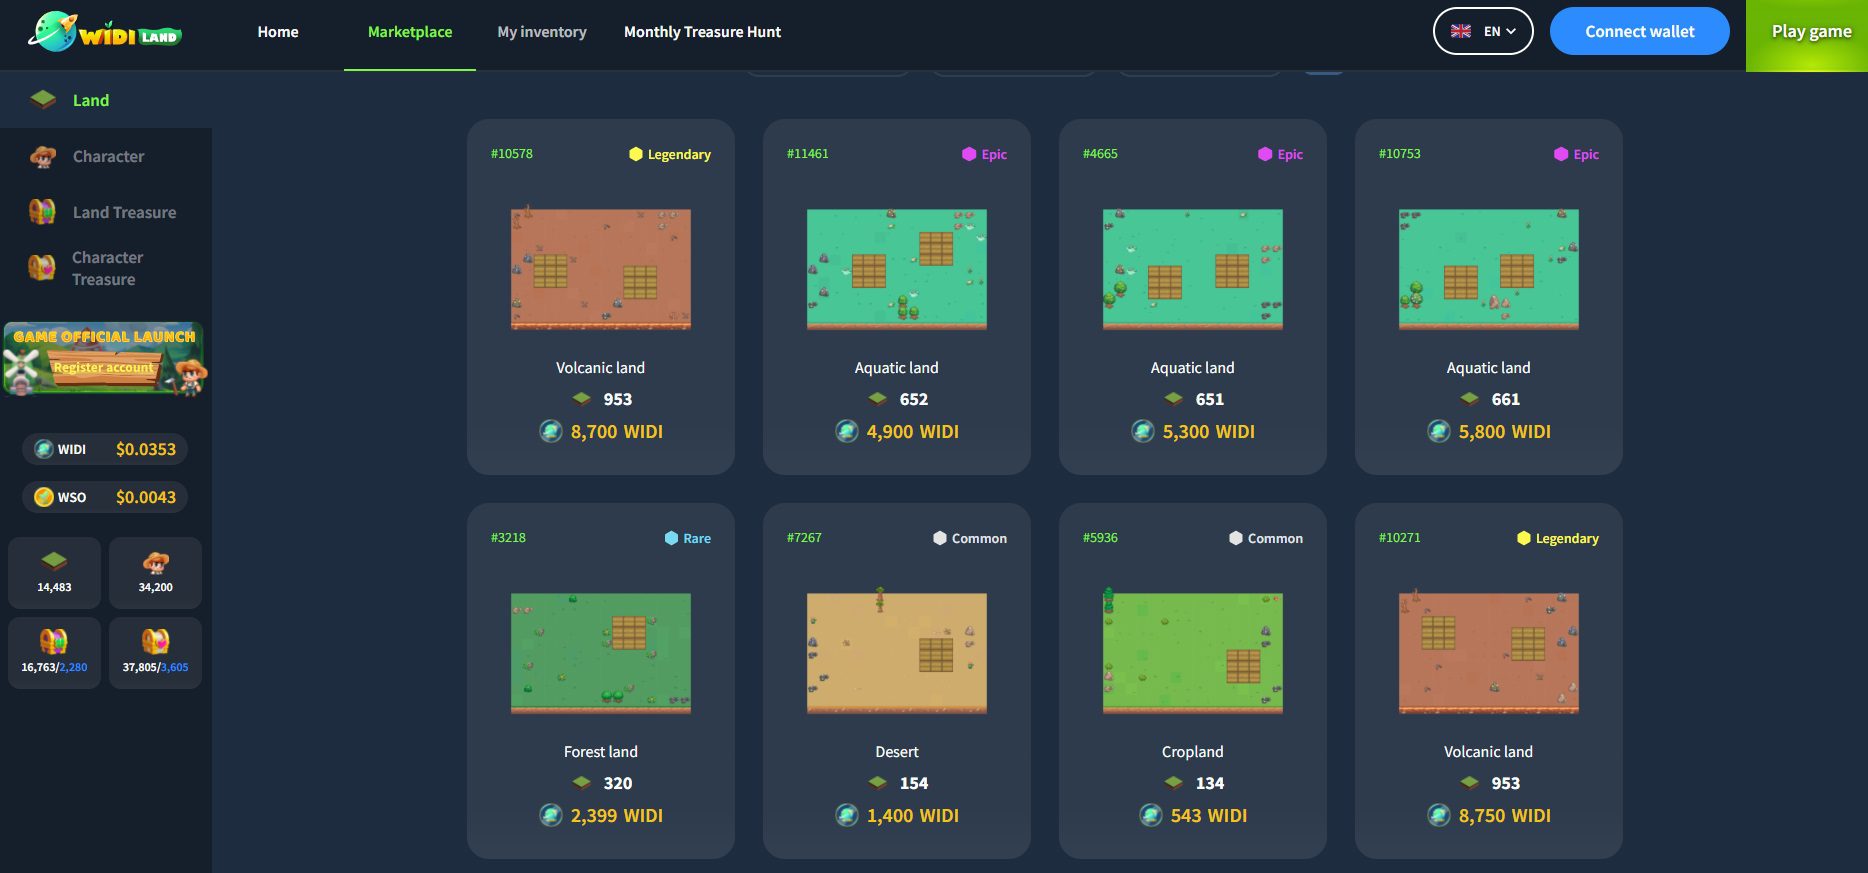Click land icon beside 154 value
This screenshot has height=873, width=1868.
[878, 782]
